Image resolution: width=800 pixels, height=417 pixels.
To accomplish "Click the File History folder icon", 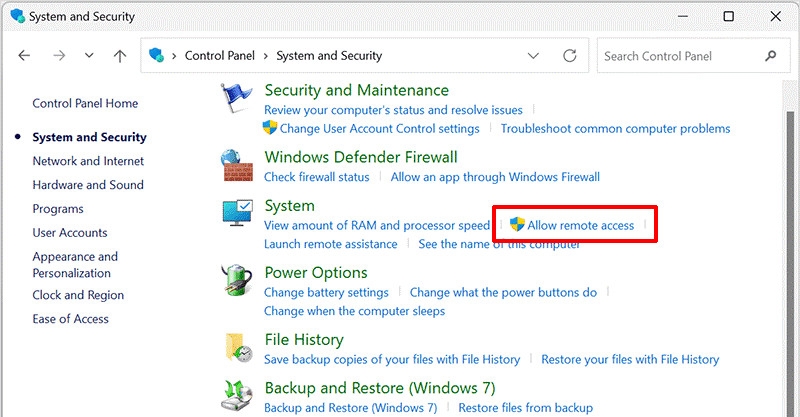I will (239, 348).
